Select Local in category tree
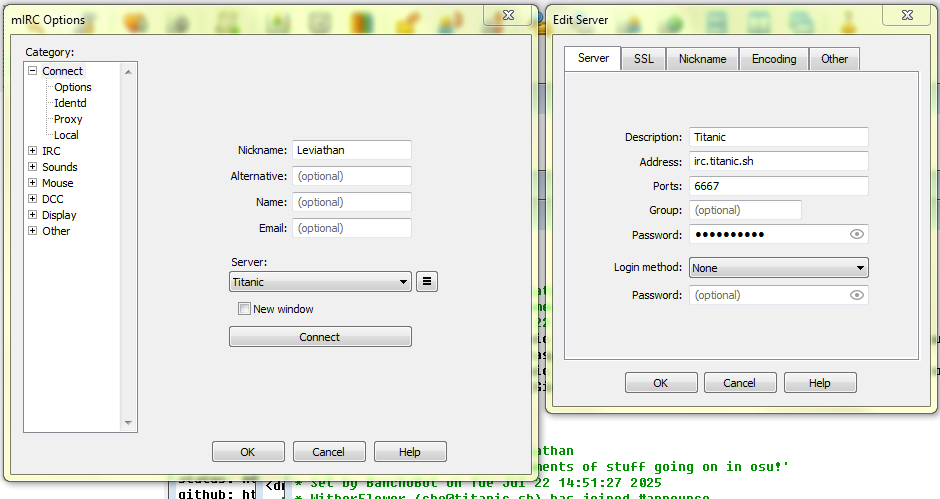 coord(66,135)
